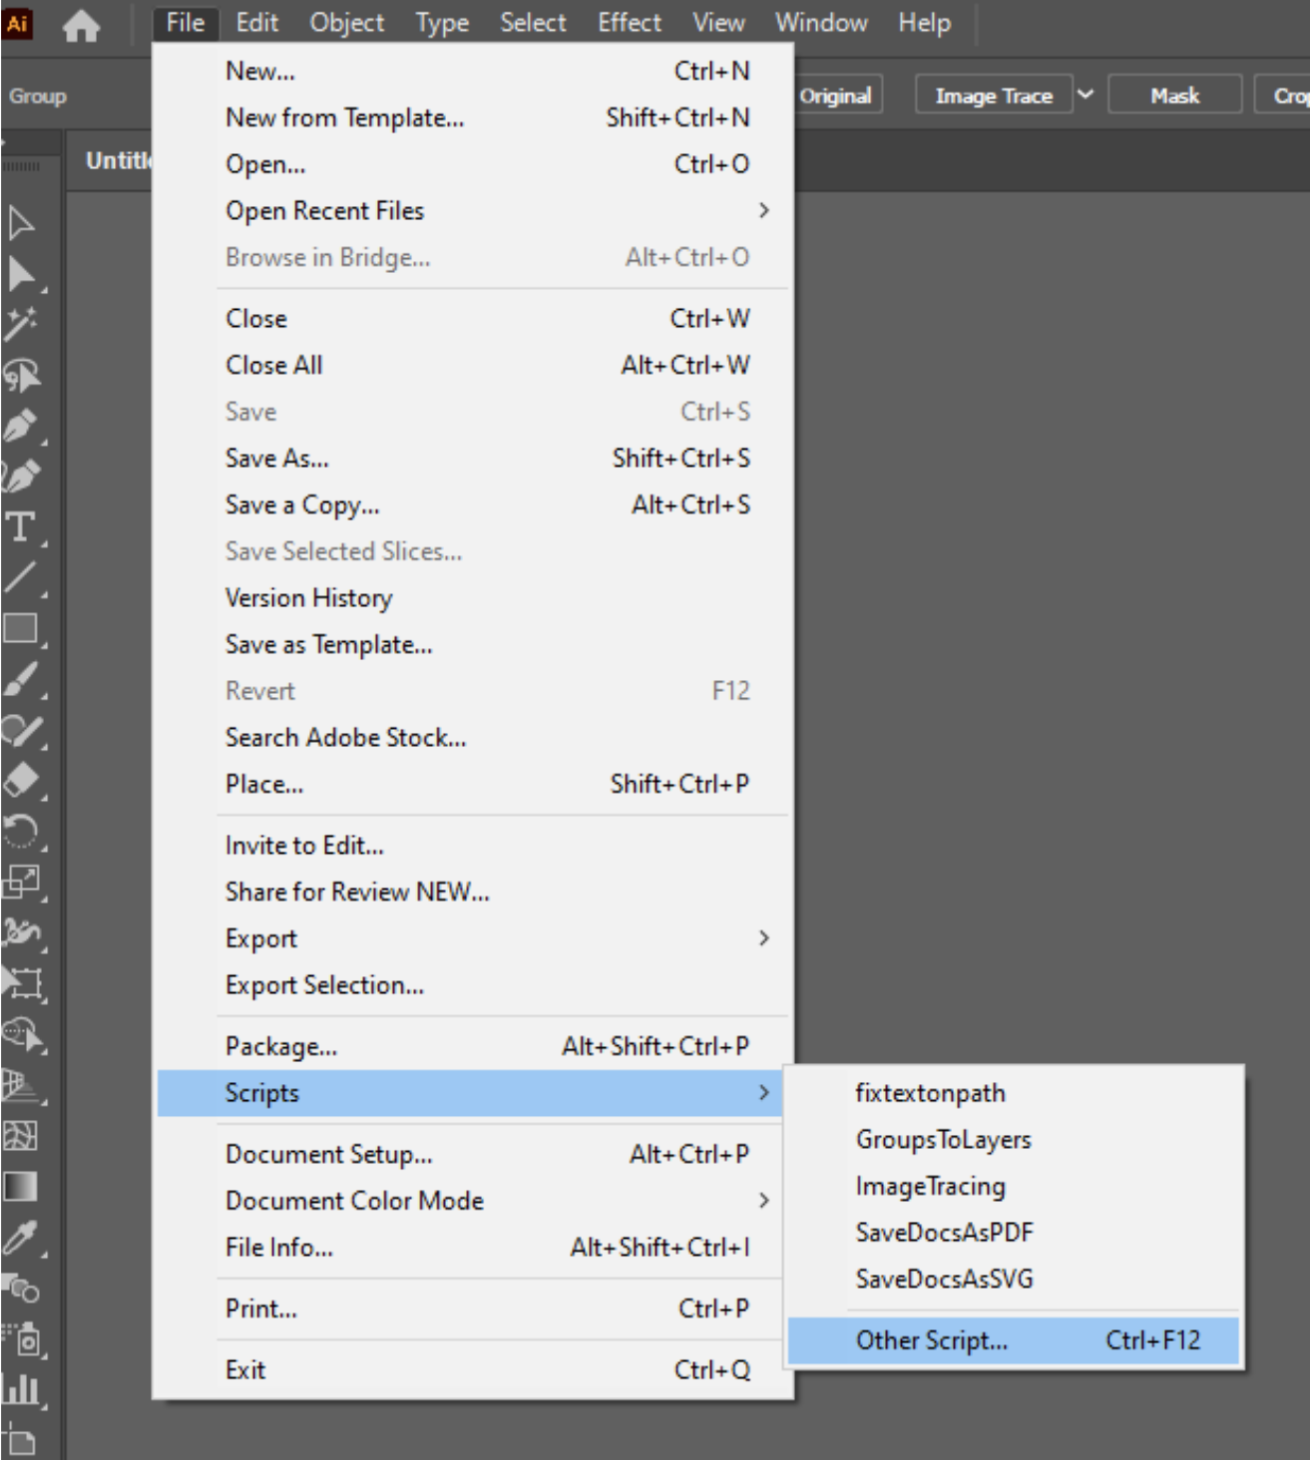Choose New from Template menu item
Viewport: 1310px width, 1460px height.
tap(470, 118)
